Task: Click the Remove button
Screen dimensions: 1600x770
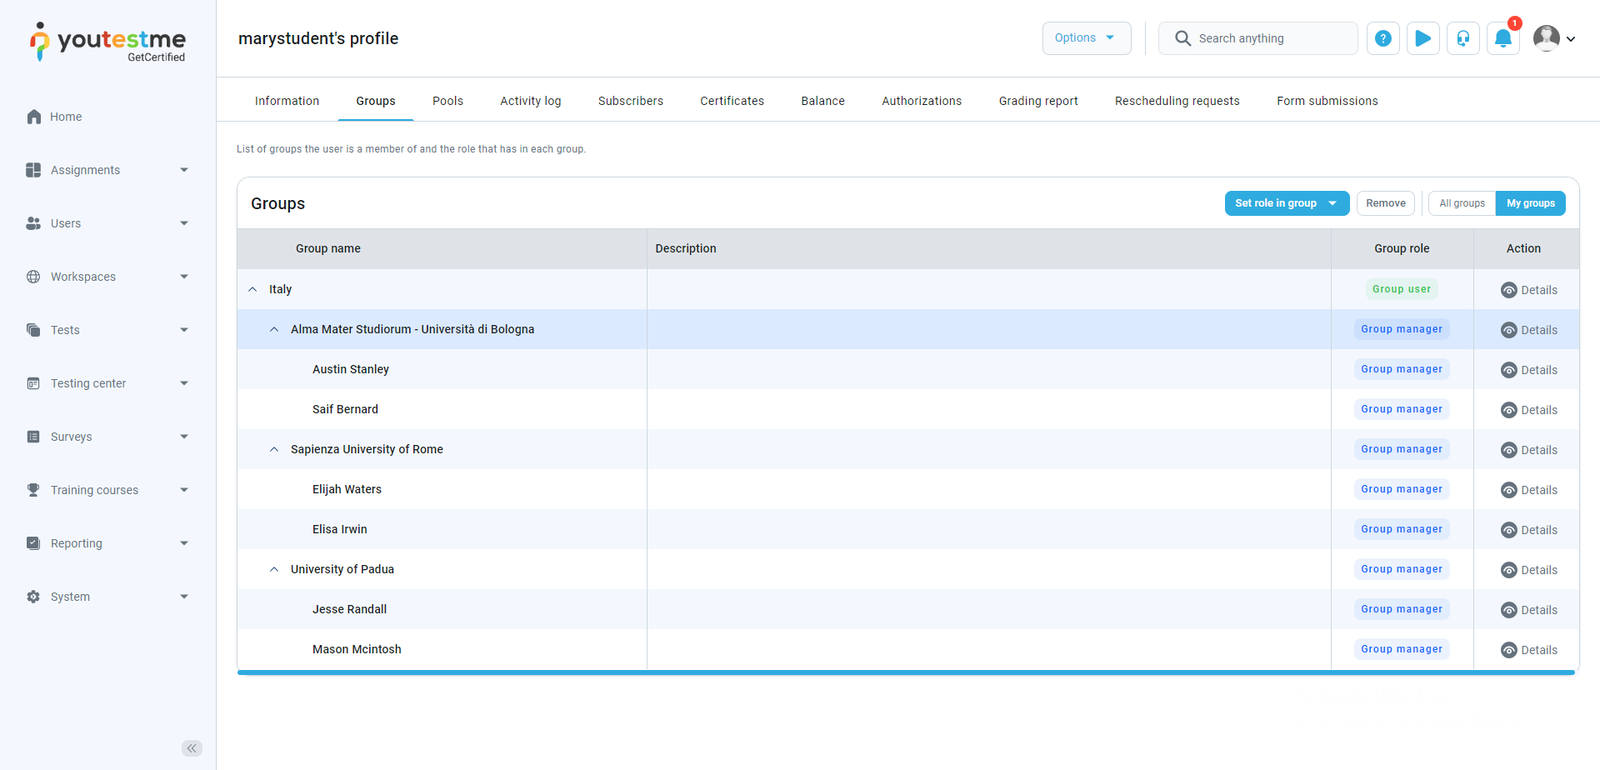Action: pyautogui.click(x=1385, y=203)
